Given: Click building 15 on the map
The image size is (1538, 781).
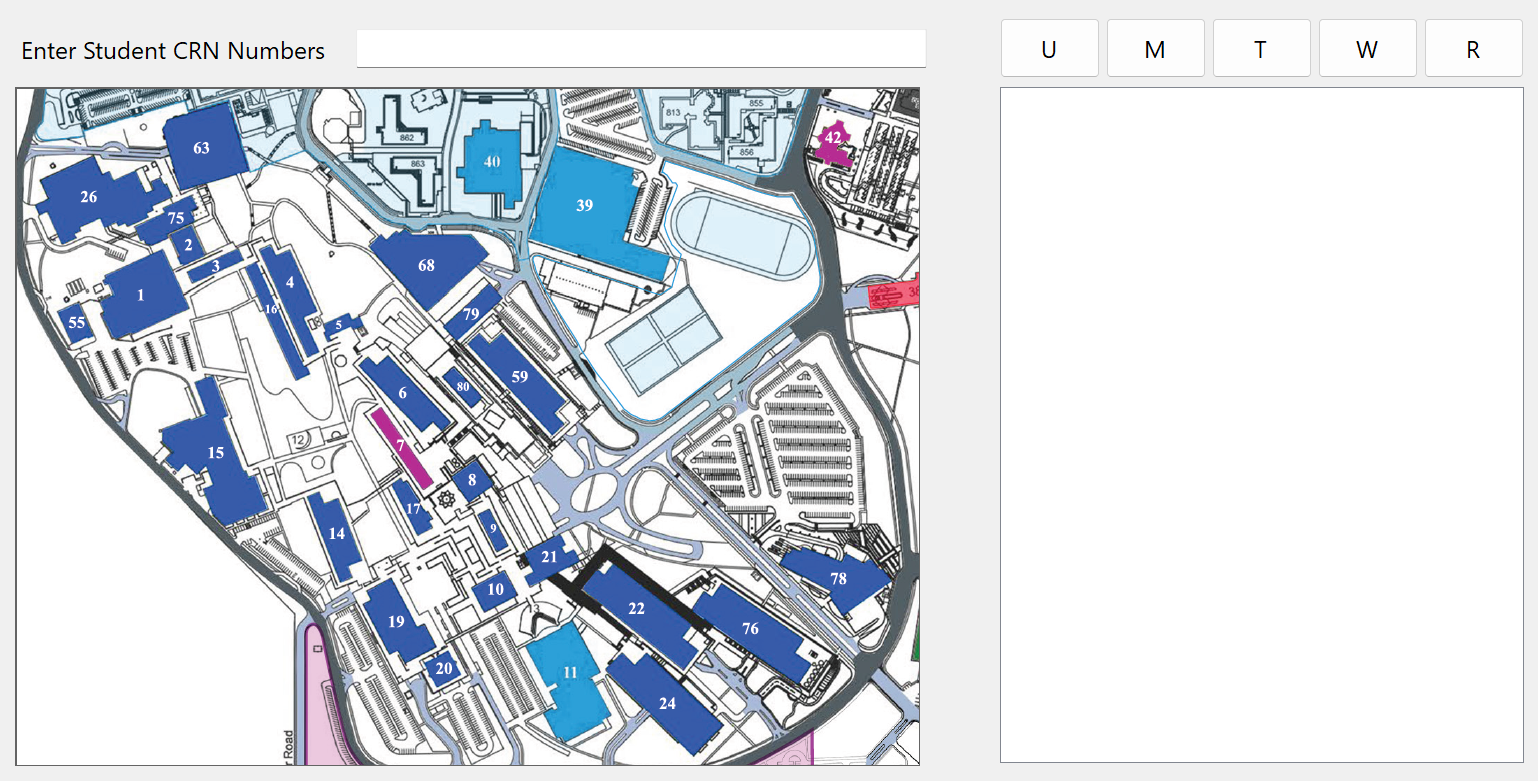Looking at the screenshot, I should (215, 454).
